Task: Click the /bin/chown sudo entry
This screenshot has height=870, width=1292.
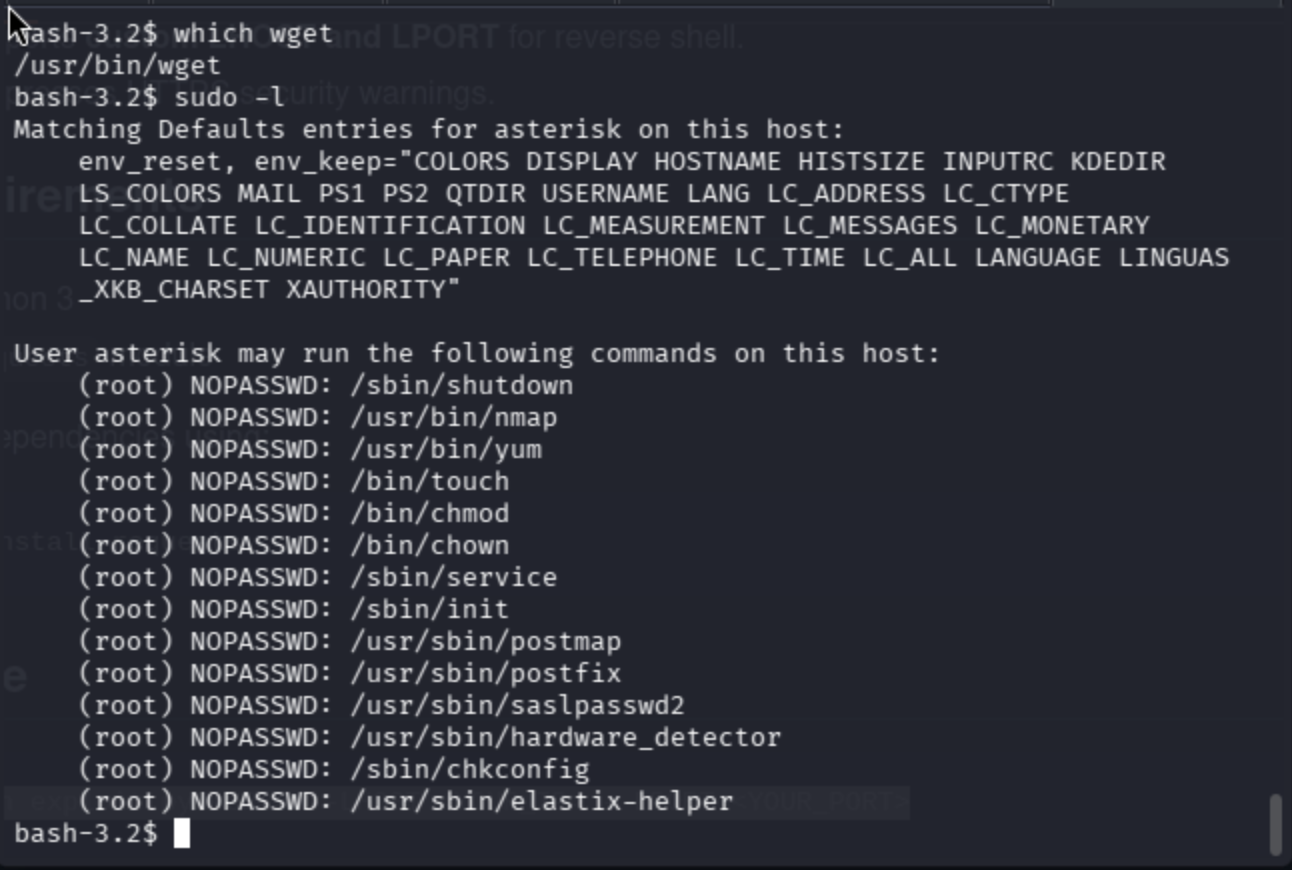Action: tap(429, 545)
